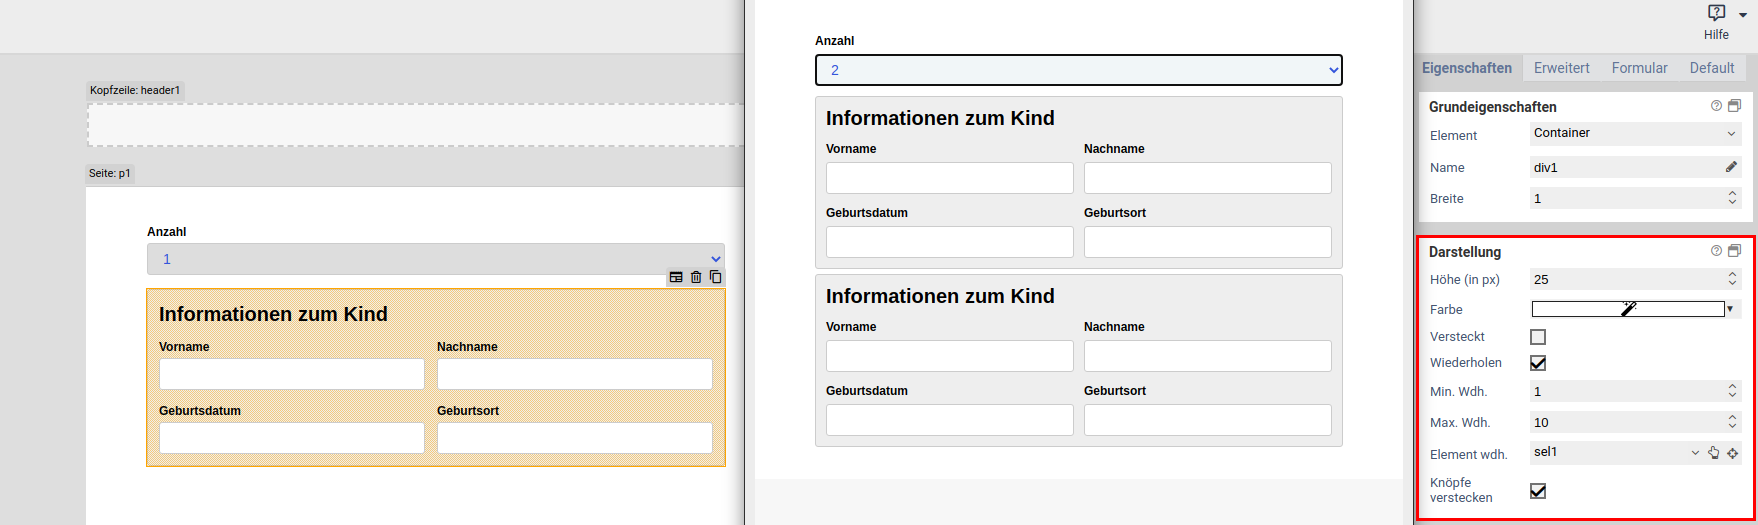Click second child's Geburtsort field in preview
Viewport: 1758px width, 525px height.
point(1208,420)
